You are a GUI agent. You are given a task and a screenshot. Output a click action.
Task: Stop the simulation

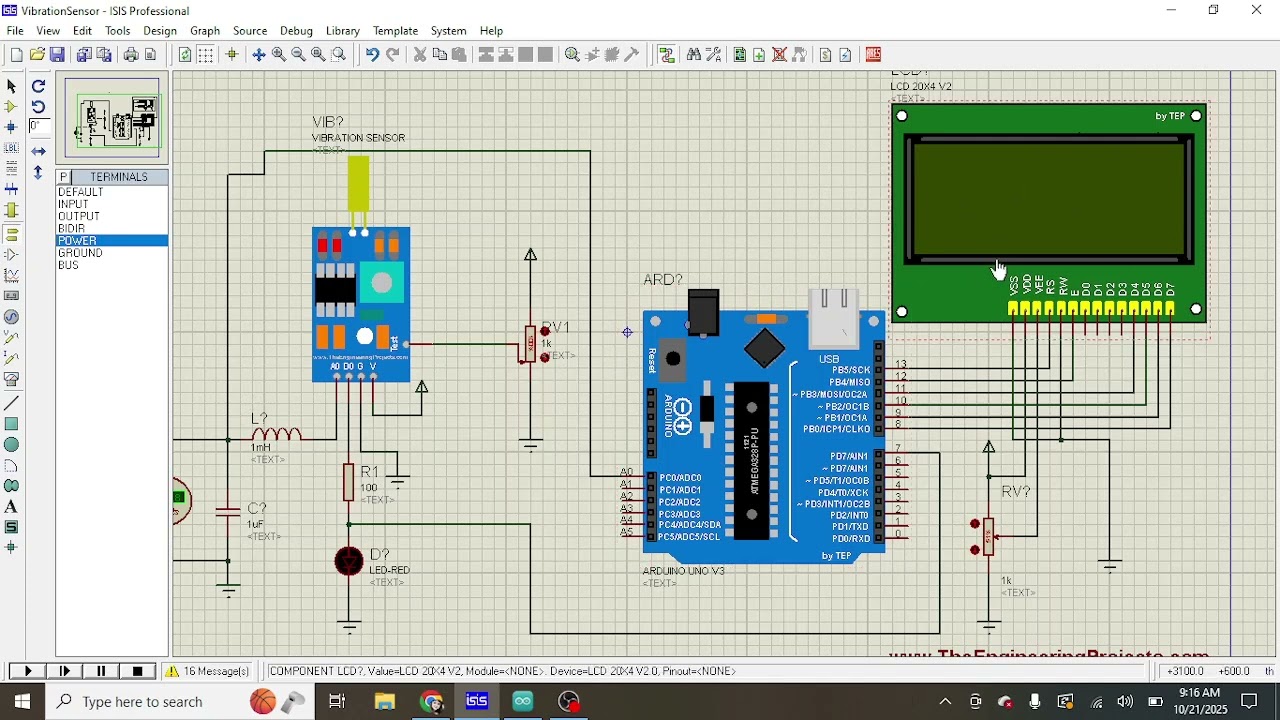click(x=138, y=671)
